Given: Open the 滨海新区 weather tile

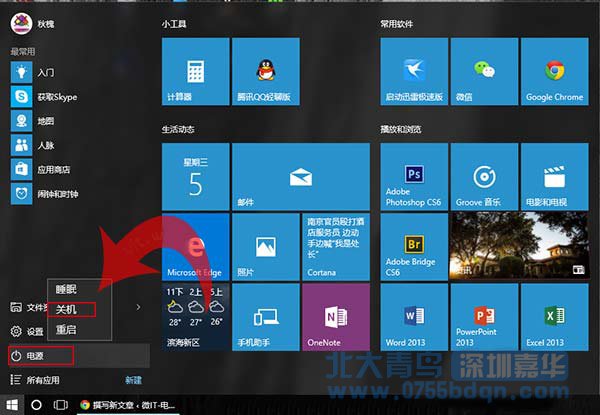Looking at the screenshot, I should (x=196, y=317).
